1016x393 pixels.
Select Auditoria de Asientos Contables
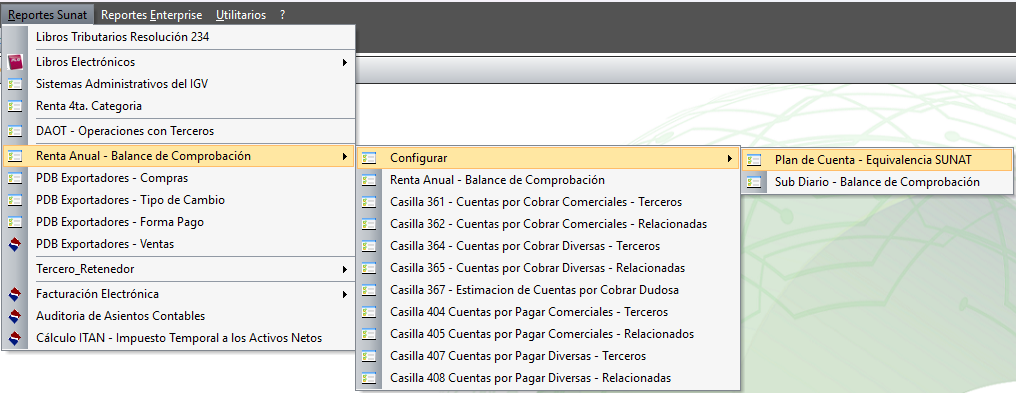[179, 316]
